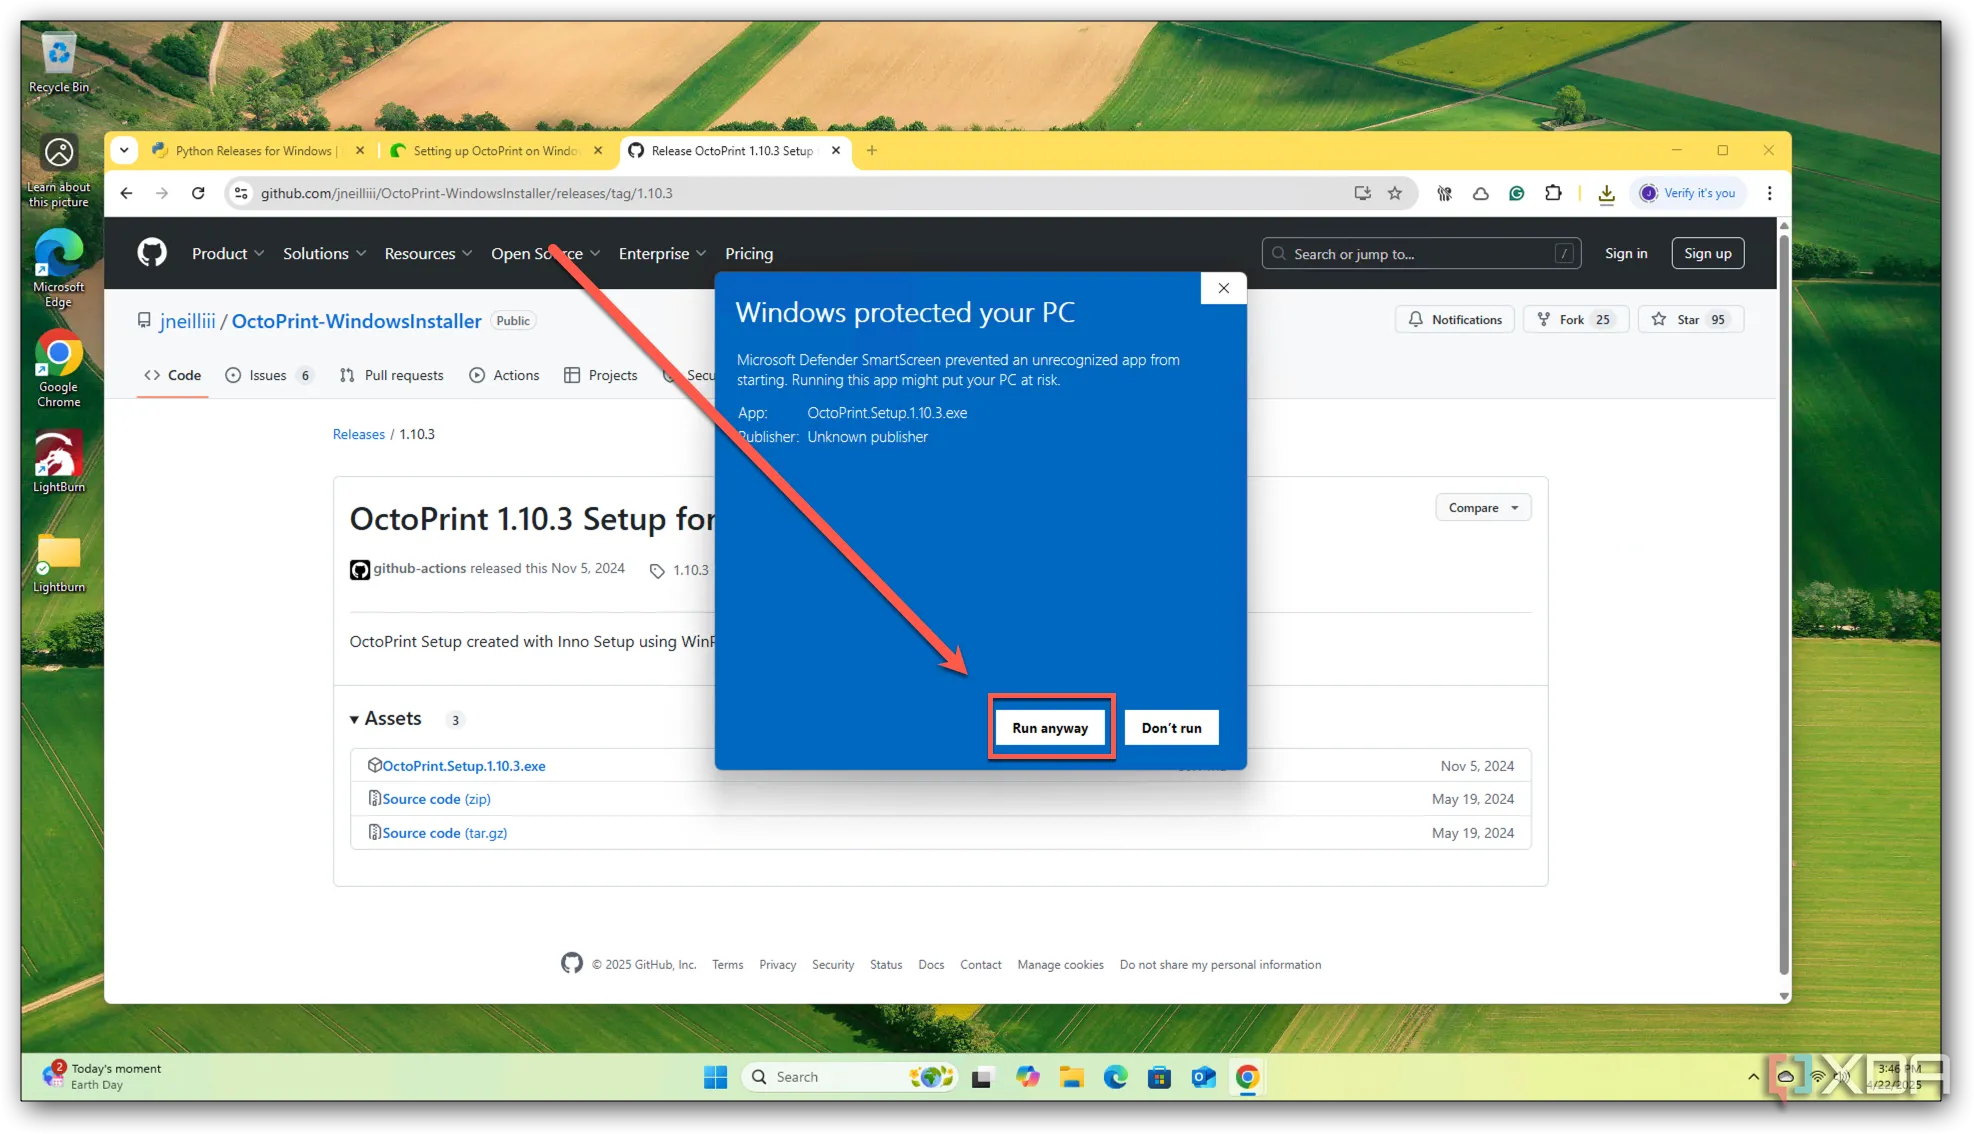Click Run anyway in SmartScreen dialog
Screen dimensions: 1974x1134
point(1049,728)
